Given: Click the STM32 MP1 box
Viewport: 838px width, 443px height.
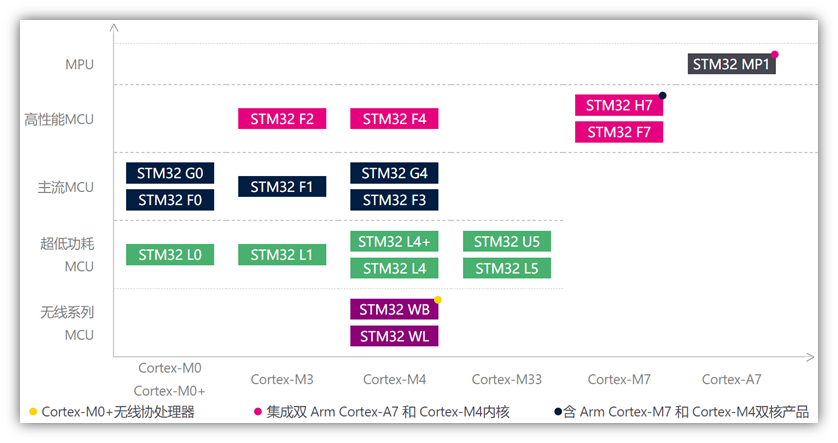Looking at the screenshot, I should pos(731,64).
